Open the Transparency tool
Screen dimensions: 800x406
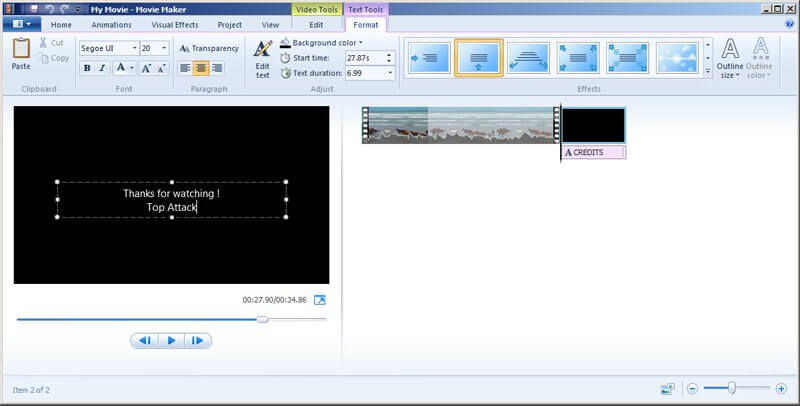(209, 48)
